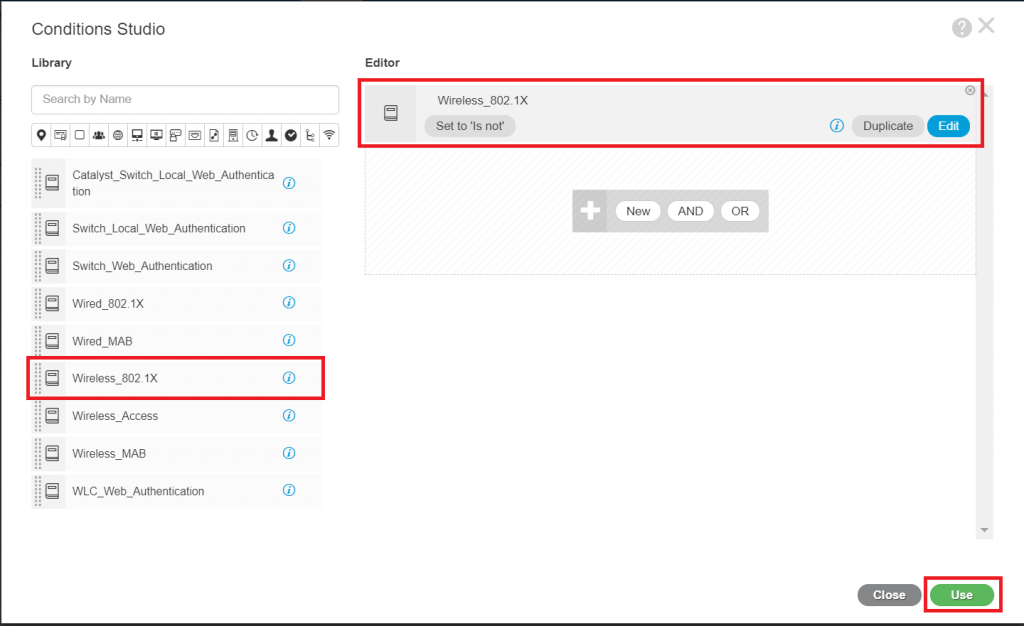Filter library by location pin icon
1024x626 pixels.
41,135
